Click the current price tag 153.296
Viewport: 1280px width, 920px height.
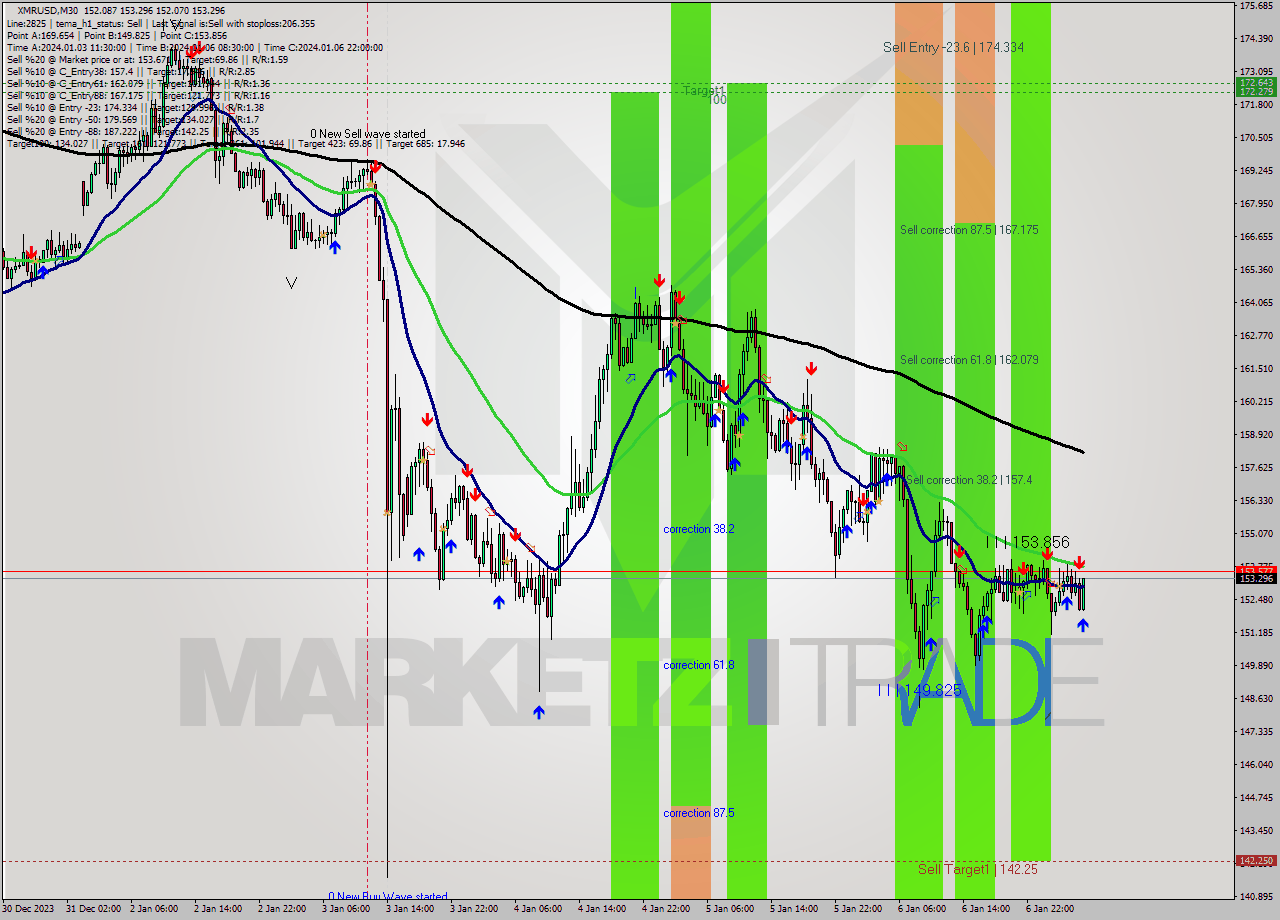click(x=1256, y=578)
